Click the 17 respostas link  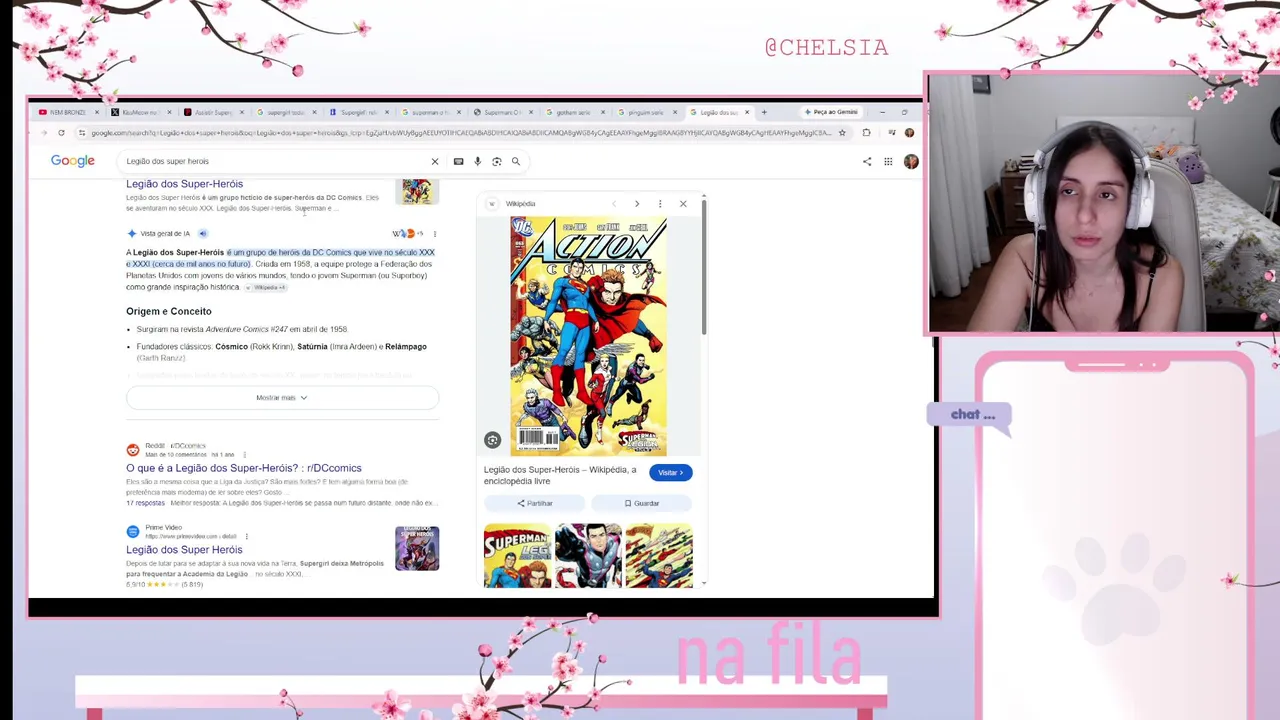(x=146, y=503)
